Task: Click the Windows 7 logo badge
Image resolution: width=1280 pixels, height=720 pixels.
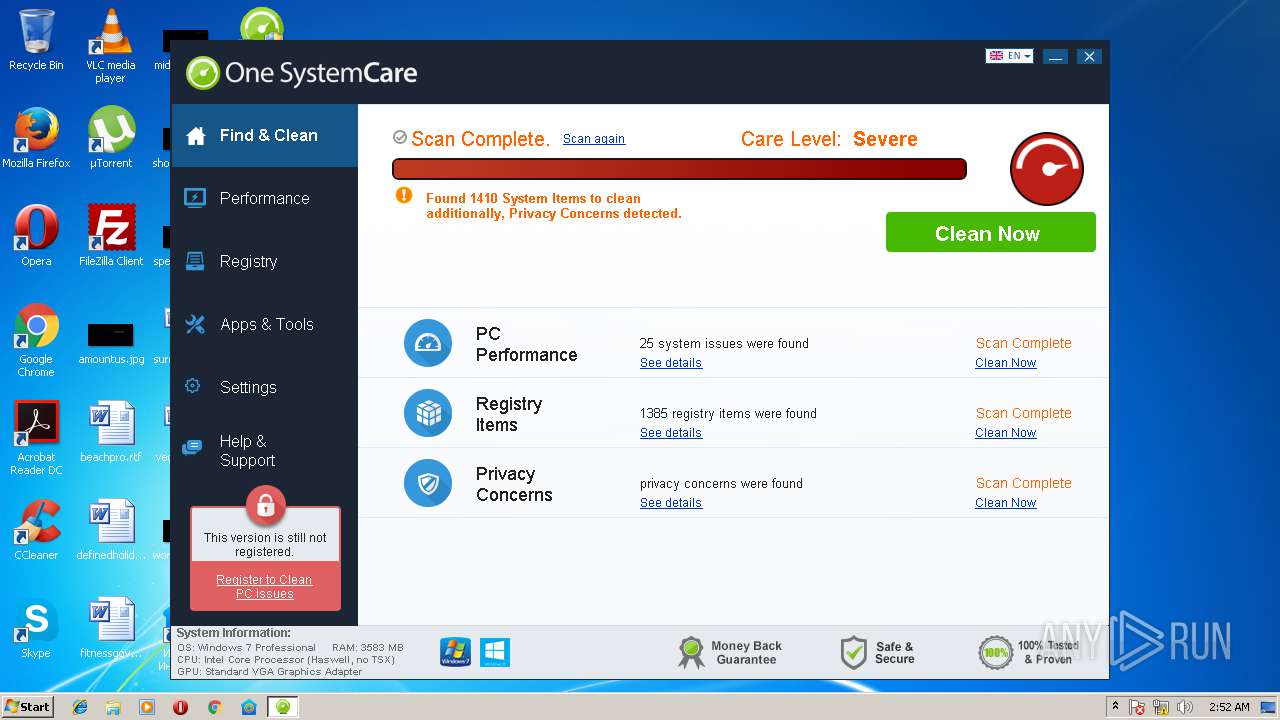Action: [x=455, y=652]
